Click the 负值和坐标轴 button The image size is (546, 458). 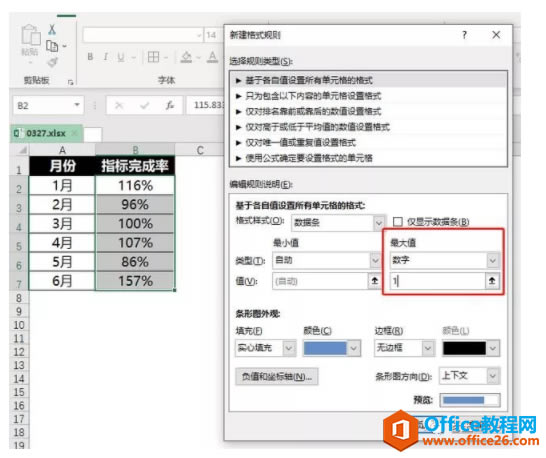coord(277,377)
